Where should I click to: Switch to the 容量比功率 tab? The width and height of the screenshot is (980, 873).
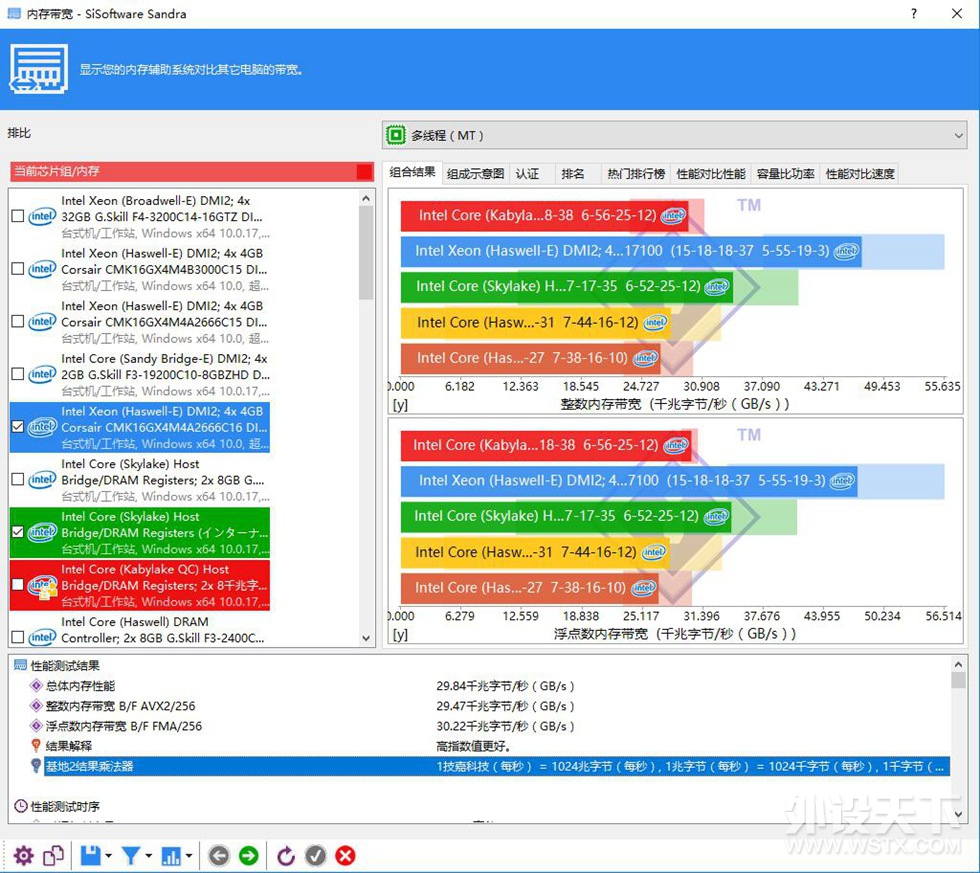pyautogui.click(x=785, y=174)
